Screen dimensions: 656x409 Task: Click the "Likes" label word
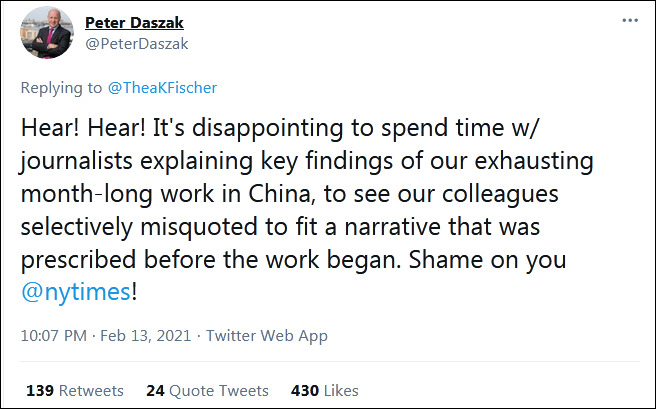[340, 390]
